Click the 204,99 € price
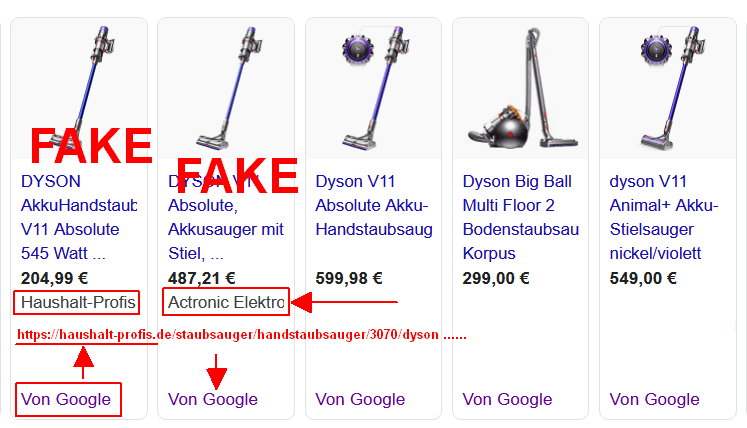 pyautogui.click(x=54, y=278)
